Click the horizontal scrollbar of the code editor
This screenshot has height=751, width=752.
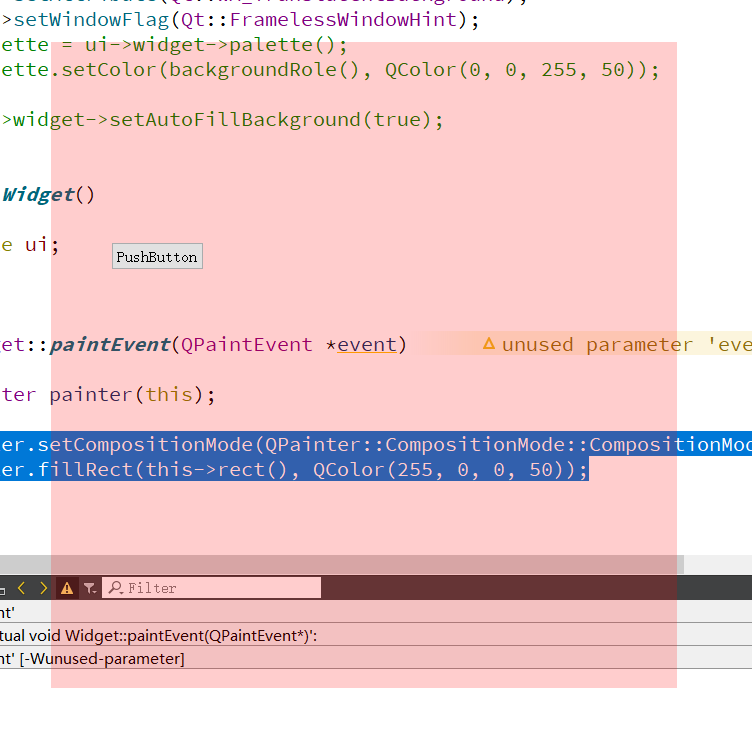(x=341, y=564)
